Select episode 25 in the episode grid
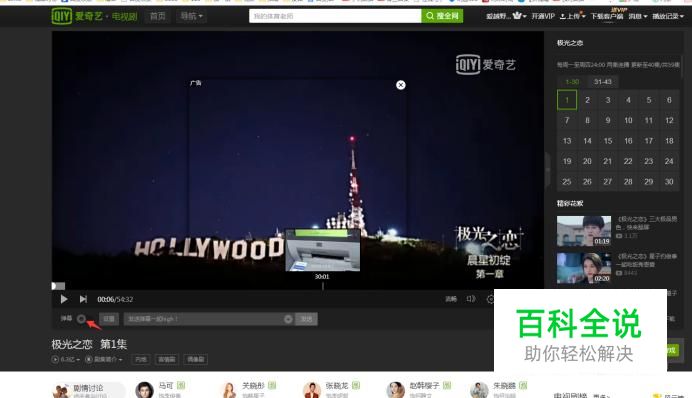 [x=567, y=181]
